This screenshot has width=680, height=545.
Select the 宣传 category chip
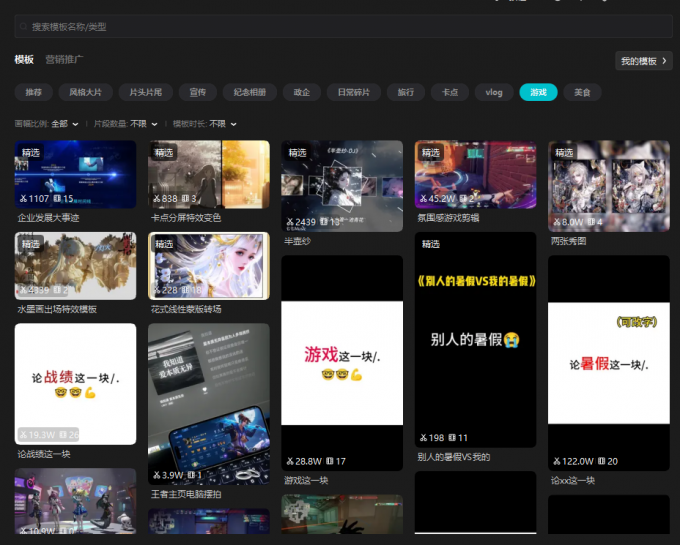pos(198,92)
